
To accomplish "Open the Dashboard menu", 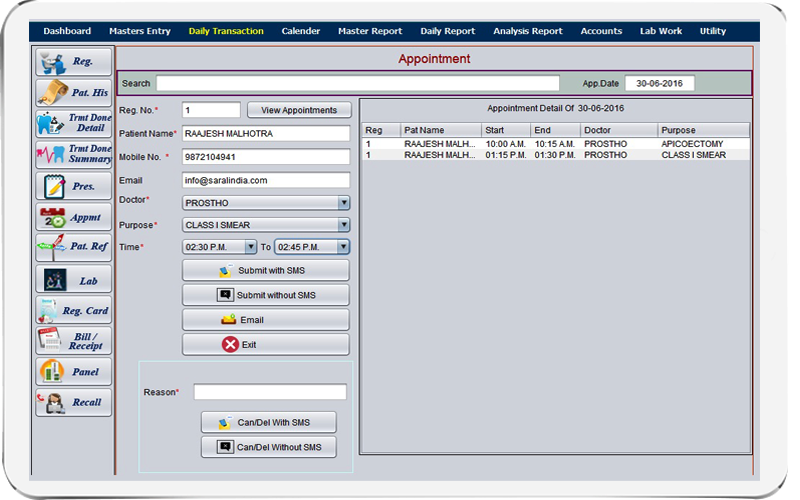I will pyautogui.click(x=67, y=31).
